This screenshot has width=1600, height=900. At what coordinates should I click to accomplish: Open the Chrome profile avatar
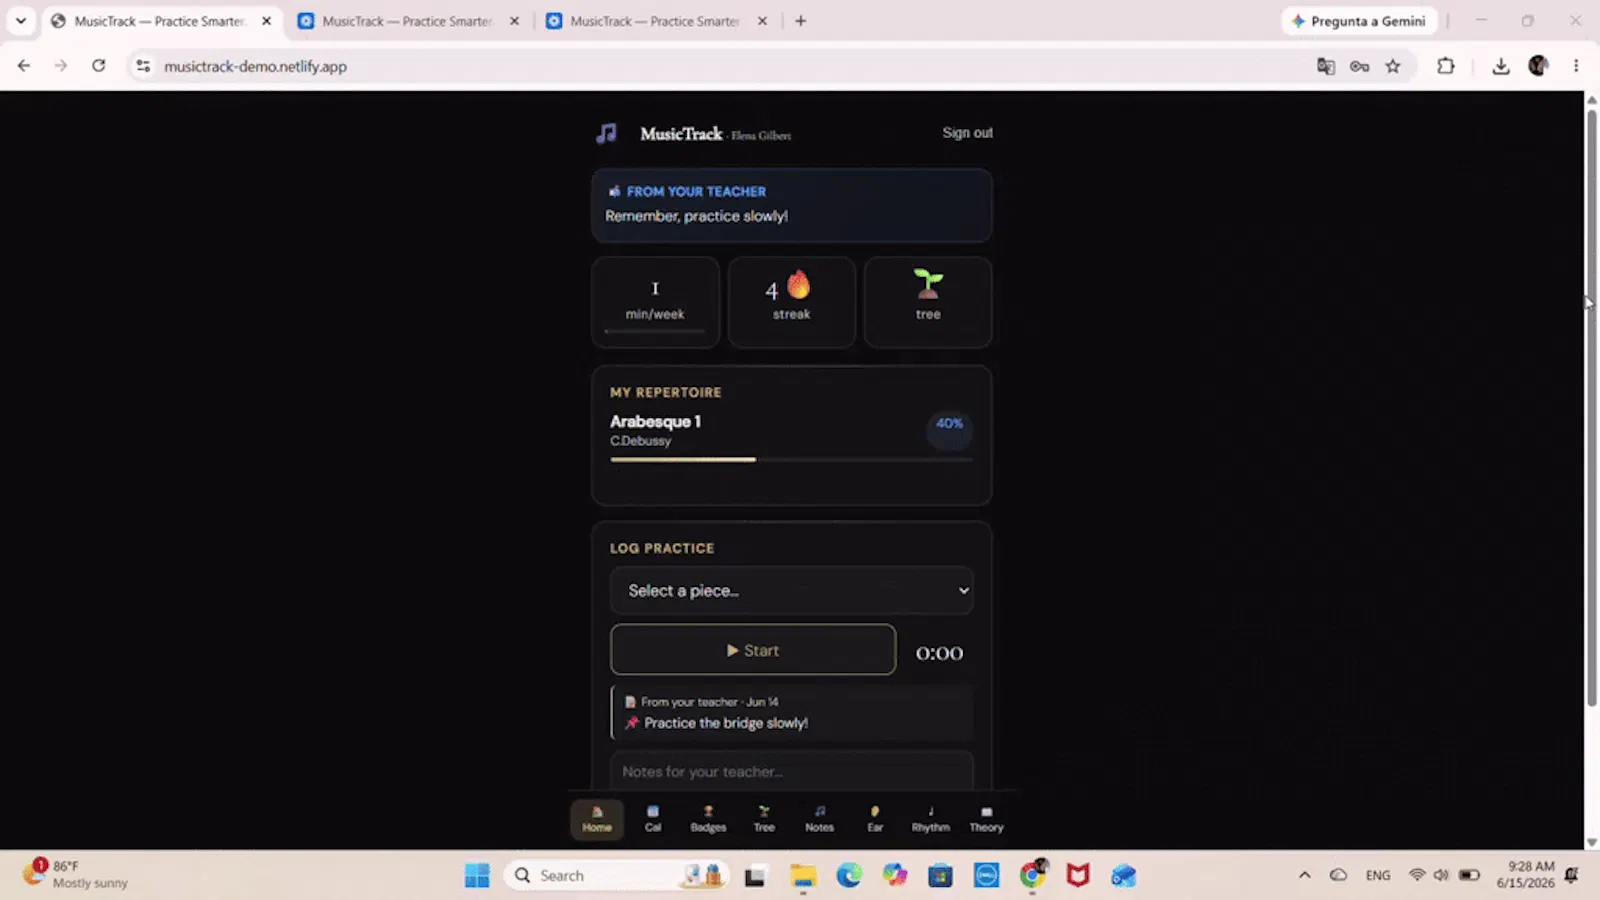pyautogui.click(x=1538, y=66)
